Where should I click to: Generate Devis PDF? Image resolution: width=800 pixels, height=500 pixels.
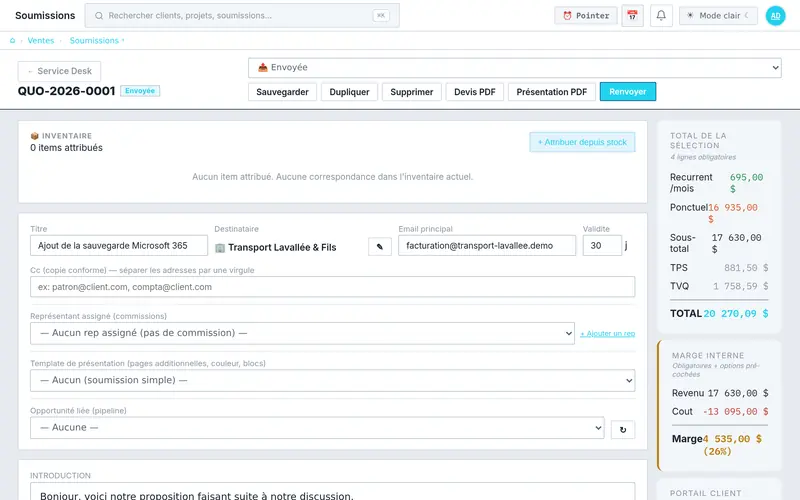[474, 92]
